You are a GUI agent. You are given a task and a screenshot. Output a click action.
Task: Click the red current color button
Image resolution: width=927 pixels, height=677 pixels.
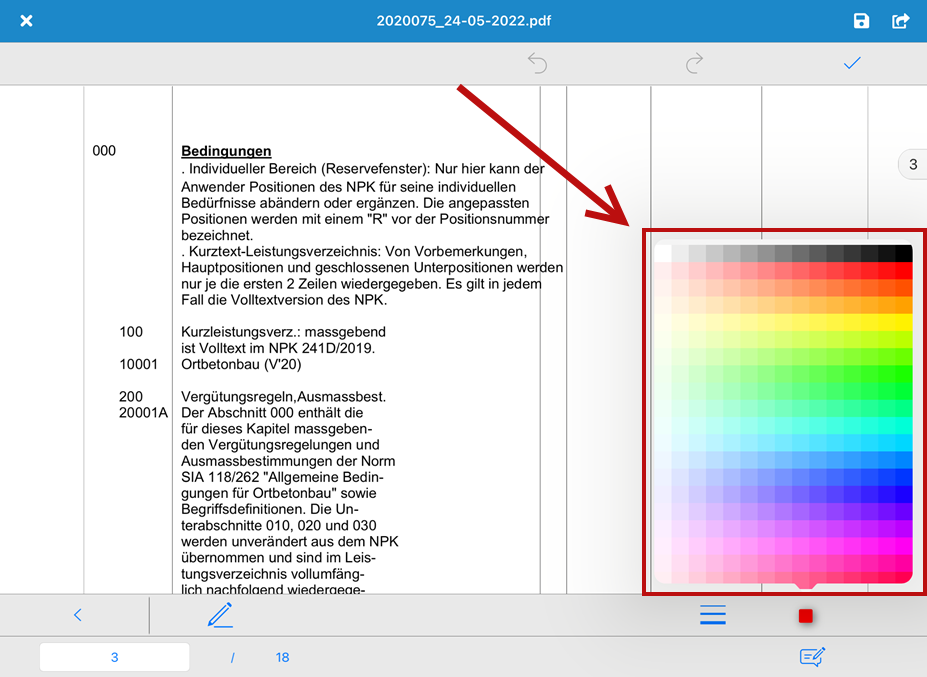click(805, 616)
